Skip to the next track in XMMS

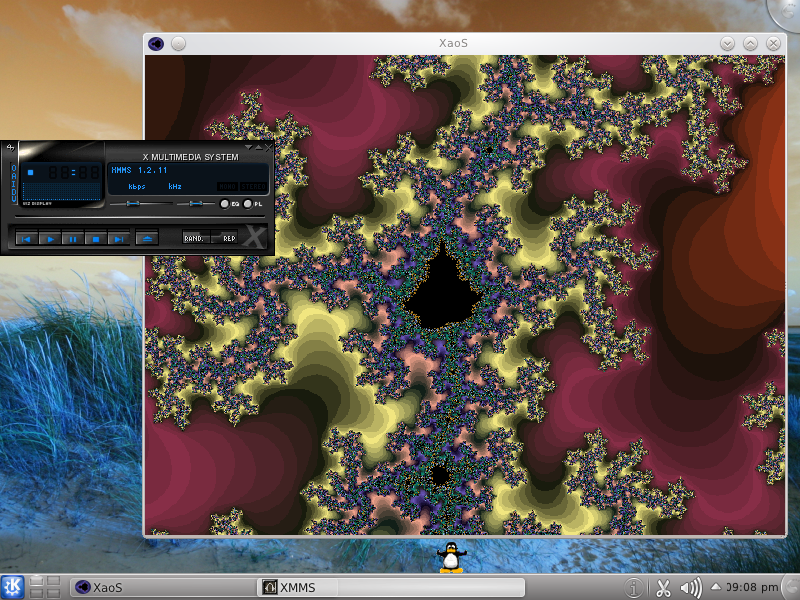click(118, 238)
